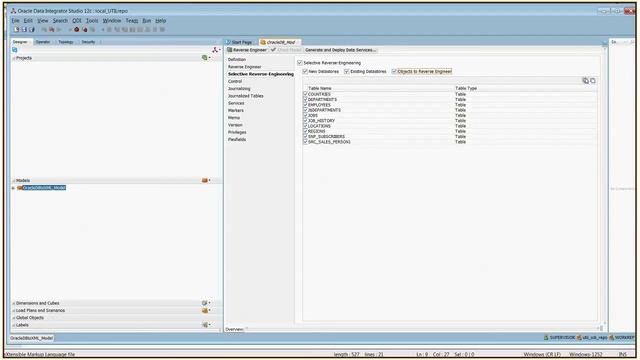Toggle New Datastores checkbox
This screenshot has height=360, width=640.
305,71
